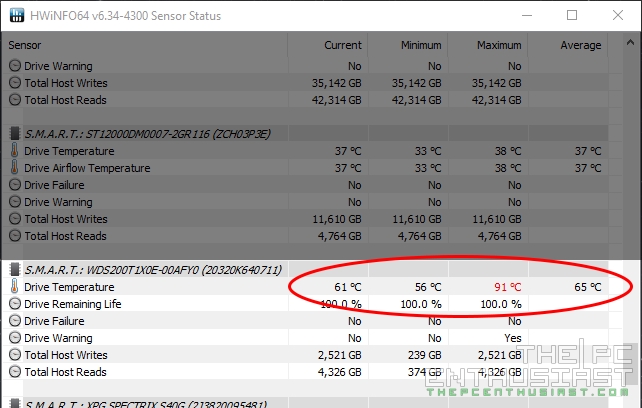Click clock icon of Total Host Writes 35,142 GB row
Viewport: 642px width, 408px height.
coord(15,83)
